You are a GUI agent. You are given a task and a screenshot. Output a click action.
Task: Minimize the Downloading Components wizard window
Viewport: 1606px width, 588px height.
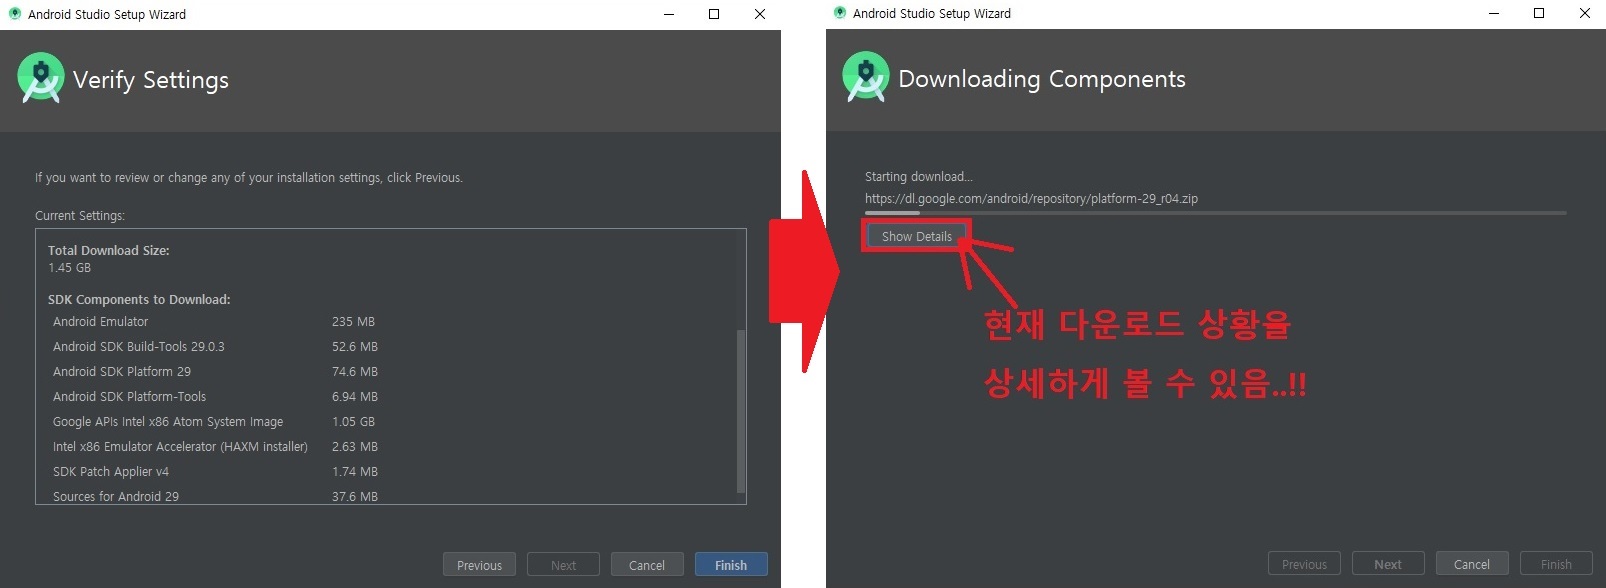click(x=1493, y=13)
